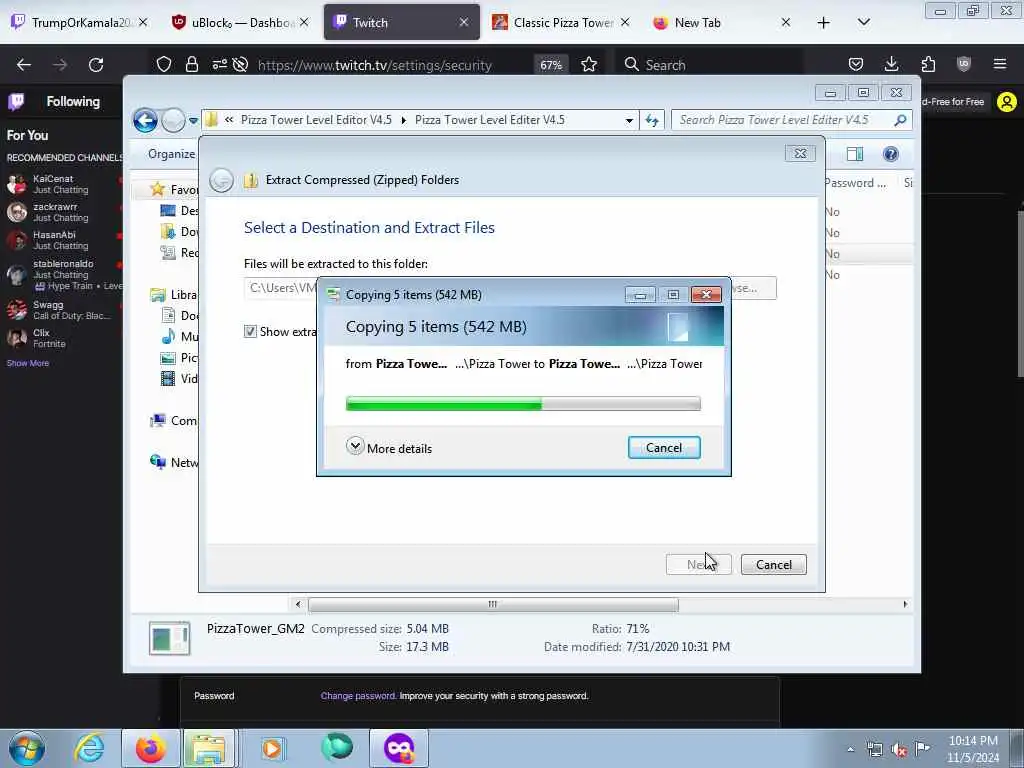1024x768 pixels.
Task: Open Firefox downloads panel
Action: (891, 65)
